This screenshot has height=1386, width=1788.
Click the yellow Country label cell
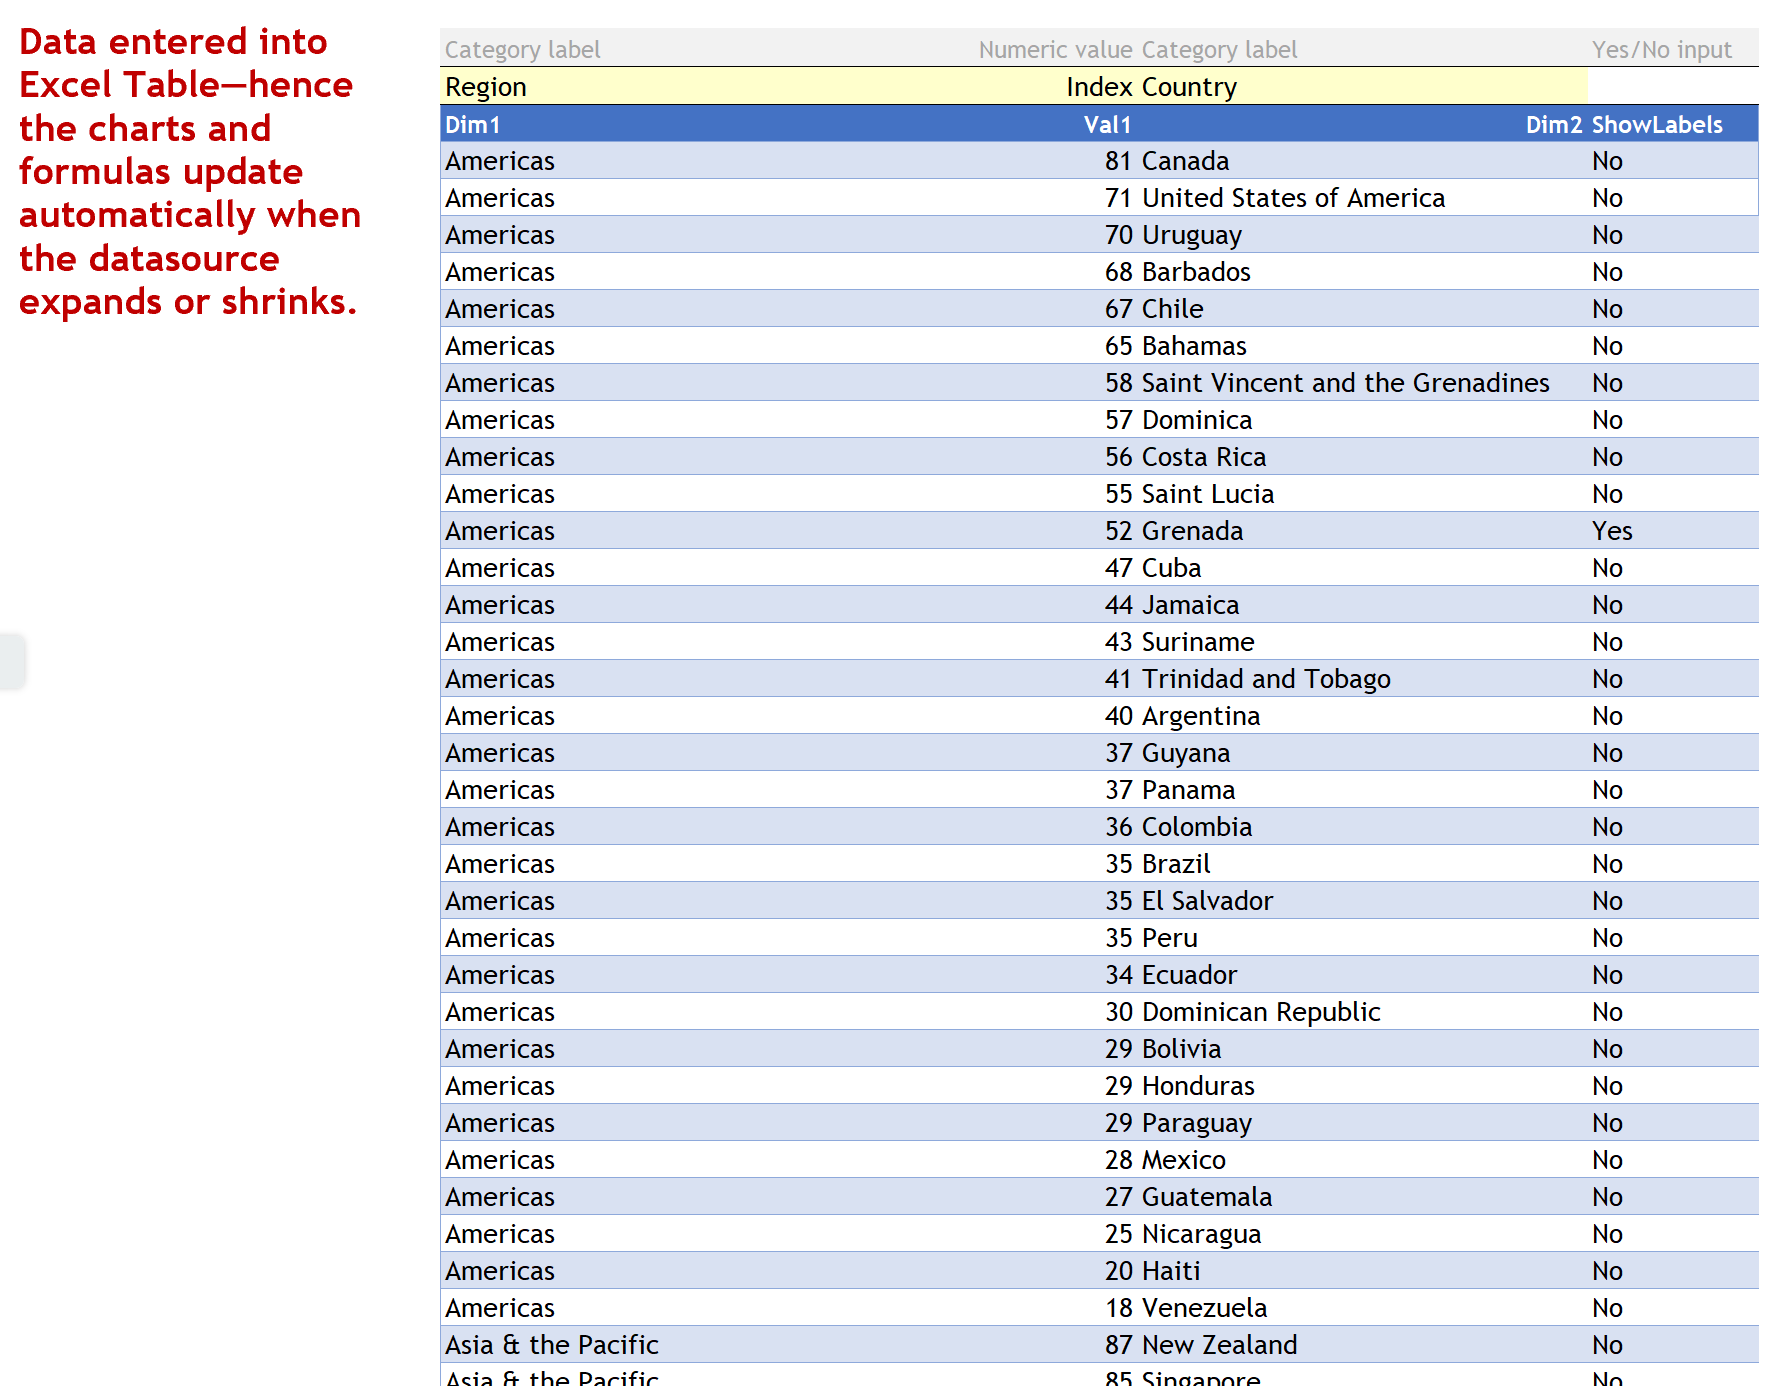(x=1362, y=87)
